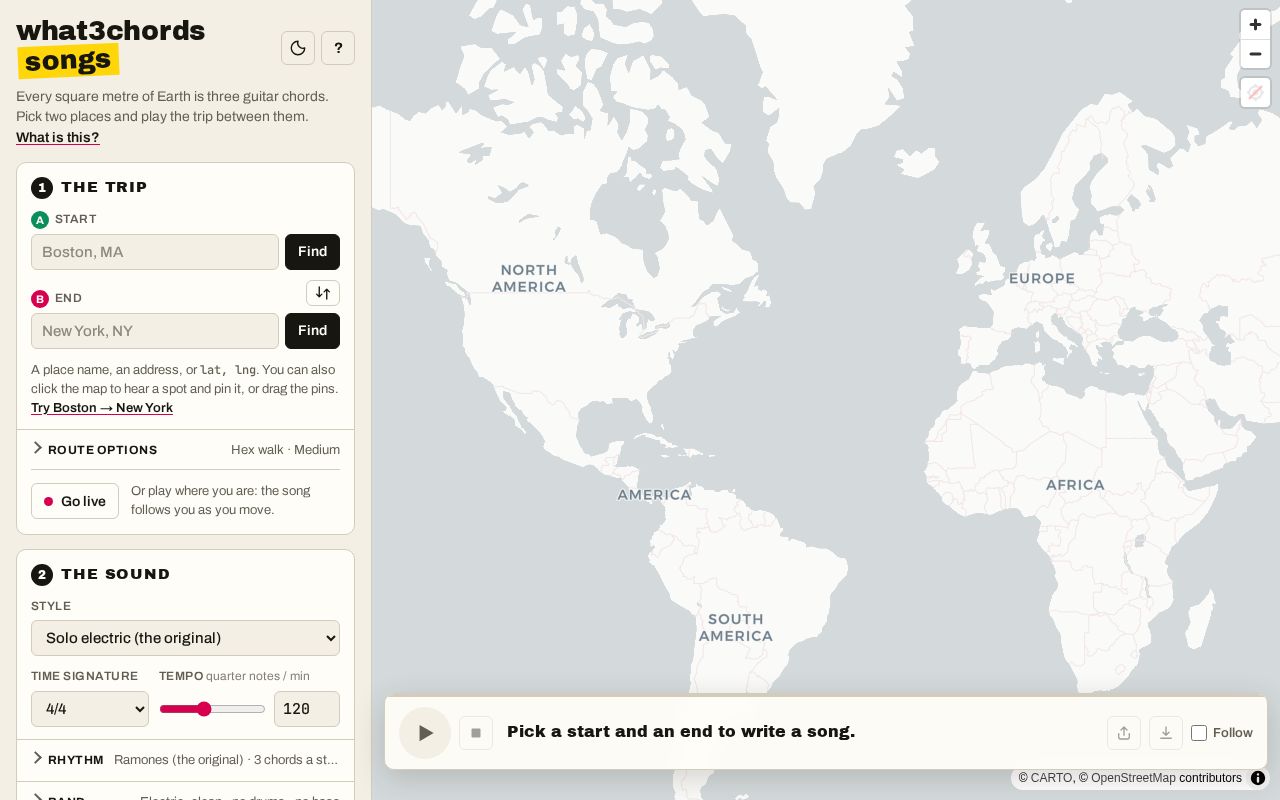Zoom out on the map
1280x800 pixels.
(x=1255, y=54)
